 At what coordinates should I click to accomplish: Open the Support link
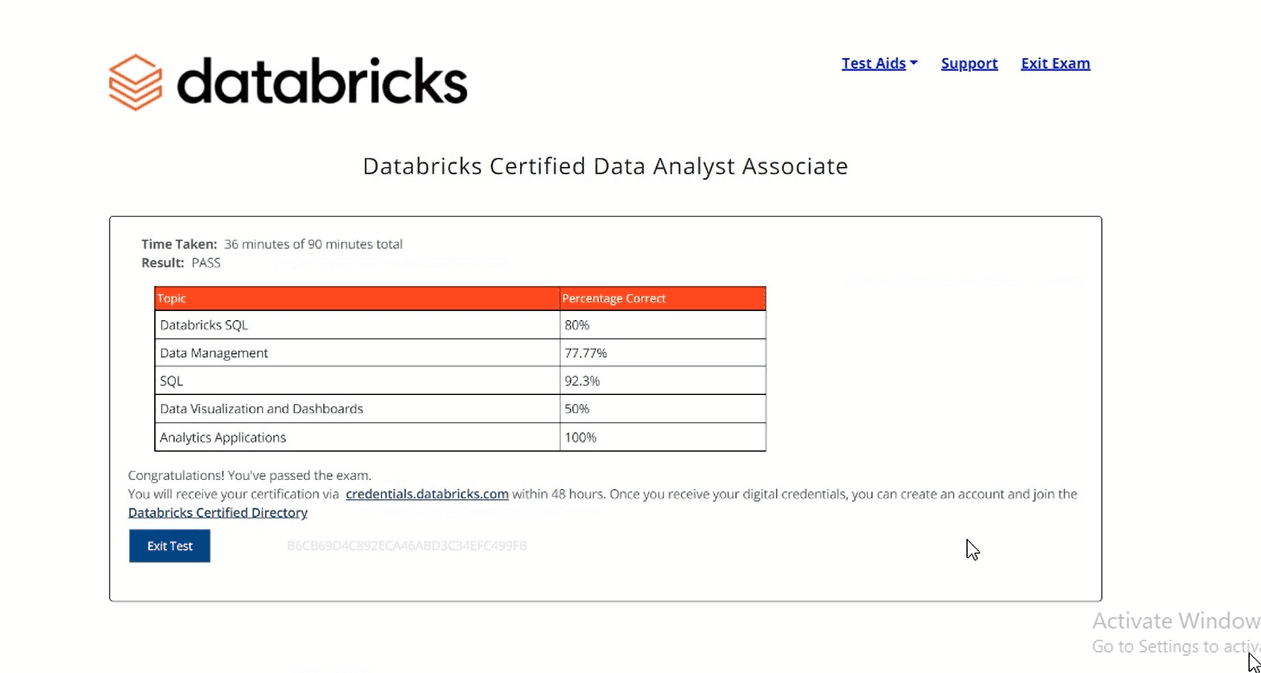[969, 63]
